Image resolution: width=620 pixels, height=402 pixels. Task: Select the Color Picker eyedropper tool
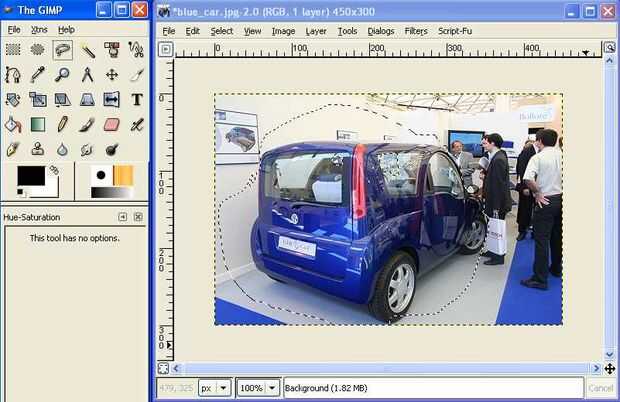pyautogui.click(x=38, y=75)
